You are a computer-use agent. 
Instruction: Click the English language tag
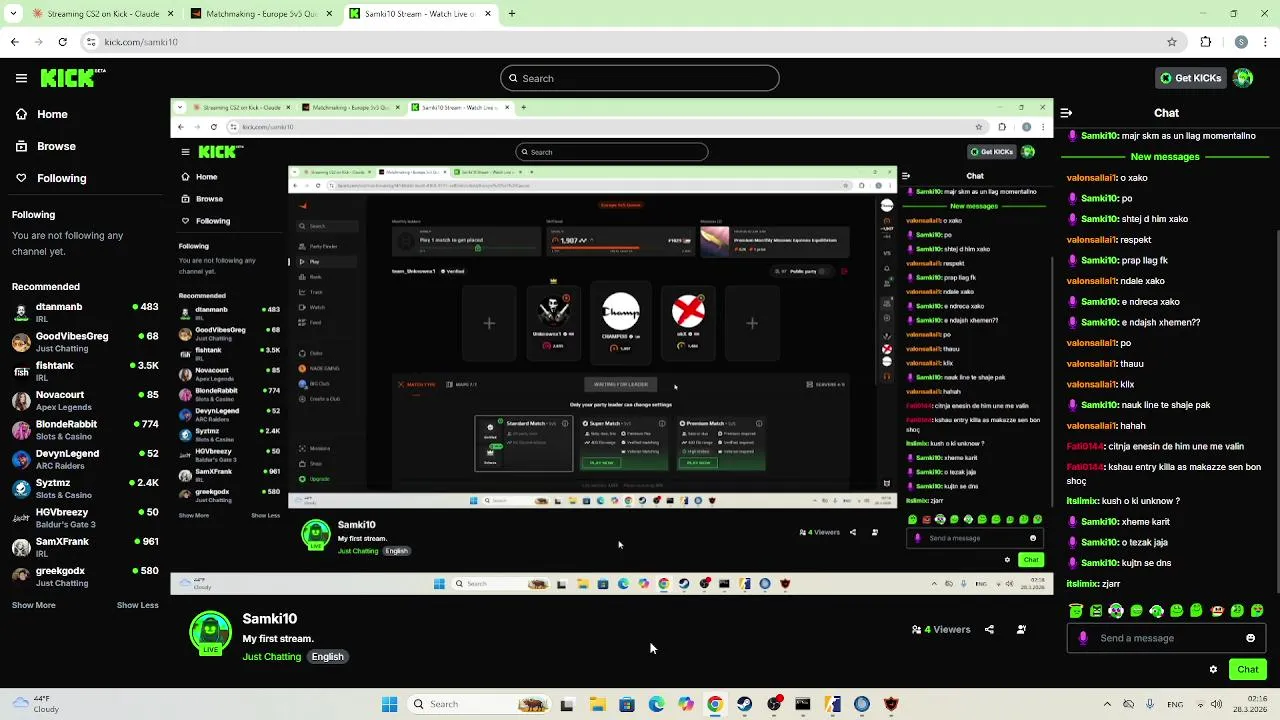[328, 657]
